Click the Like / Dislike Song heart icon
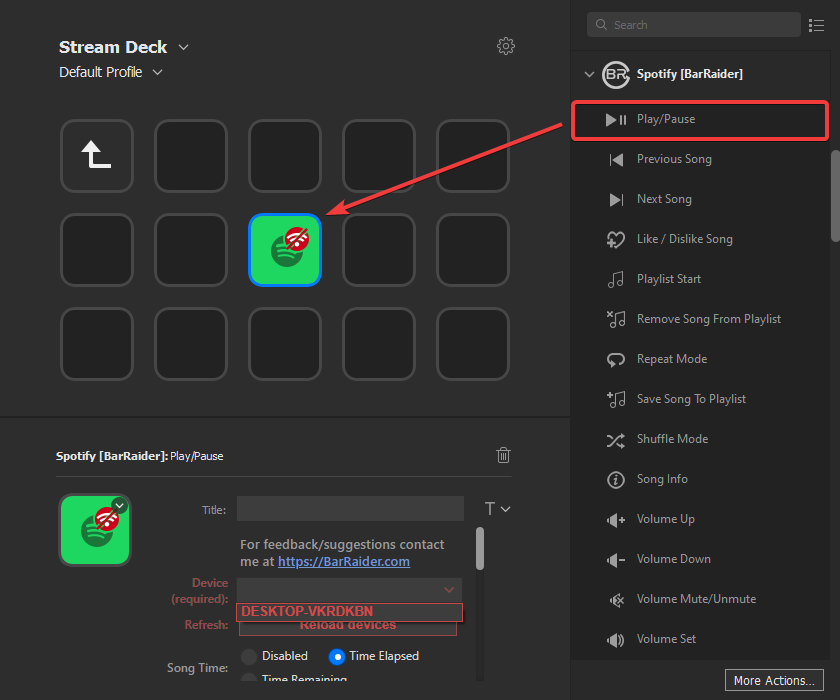840x700 pixels. click(x=616, y=239)
